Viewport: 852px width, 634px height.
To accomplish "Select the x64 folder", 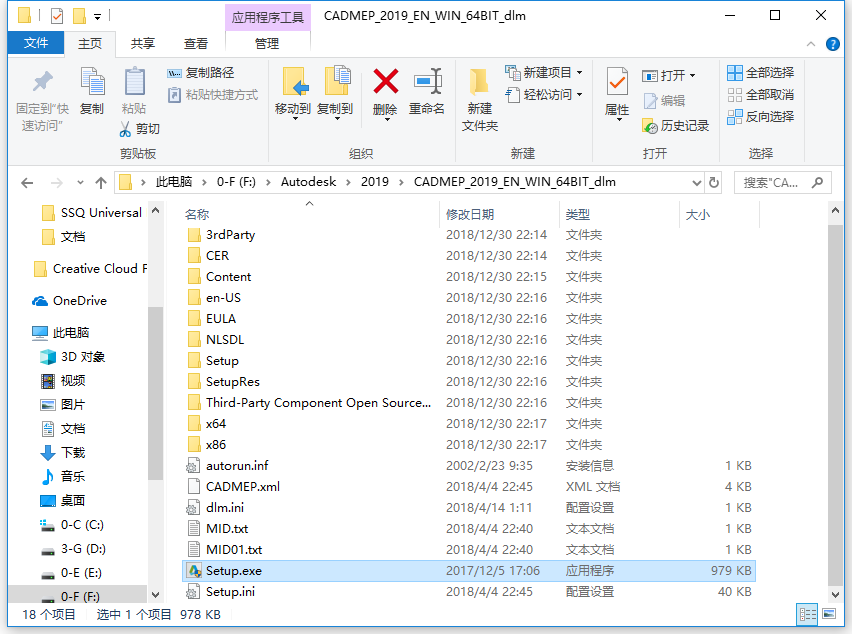I will (216, 424).
